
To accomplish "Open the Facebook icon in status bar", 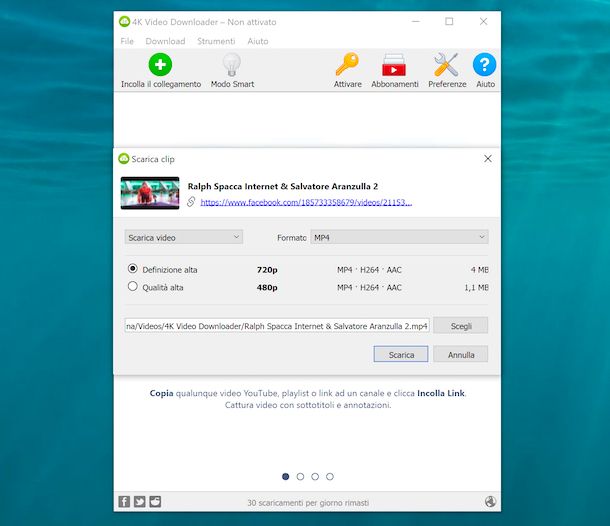I will click(x=124, y=501).
